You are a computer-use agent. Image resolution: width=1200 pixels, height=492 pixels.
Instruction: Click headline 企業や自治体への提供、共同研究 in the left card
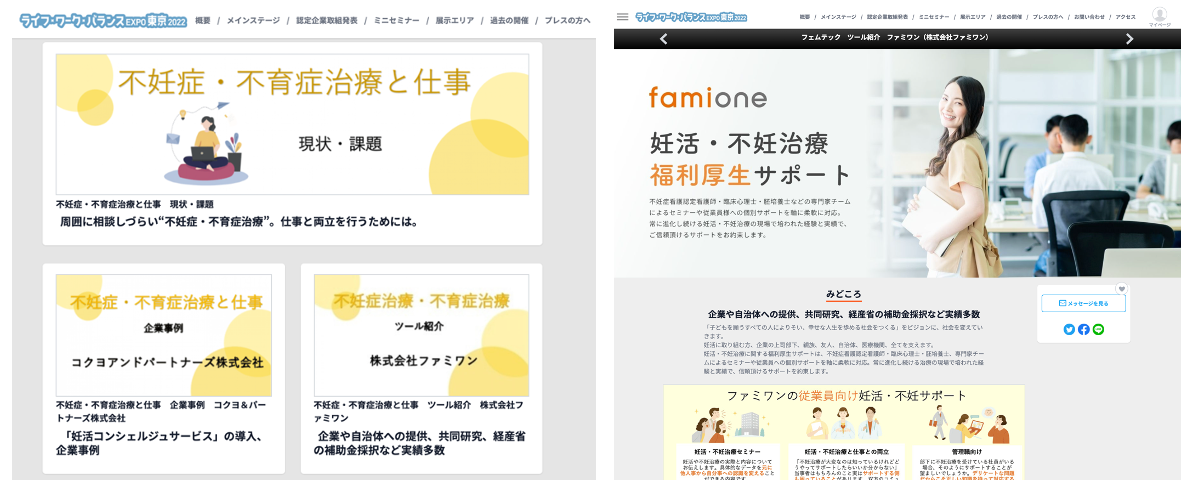coord(421,444)
